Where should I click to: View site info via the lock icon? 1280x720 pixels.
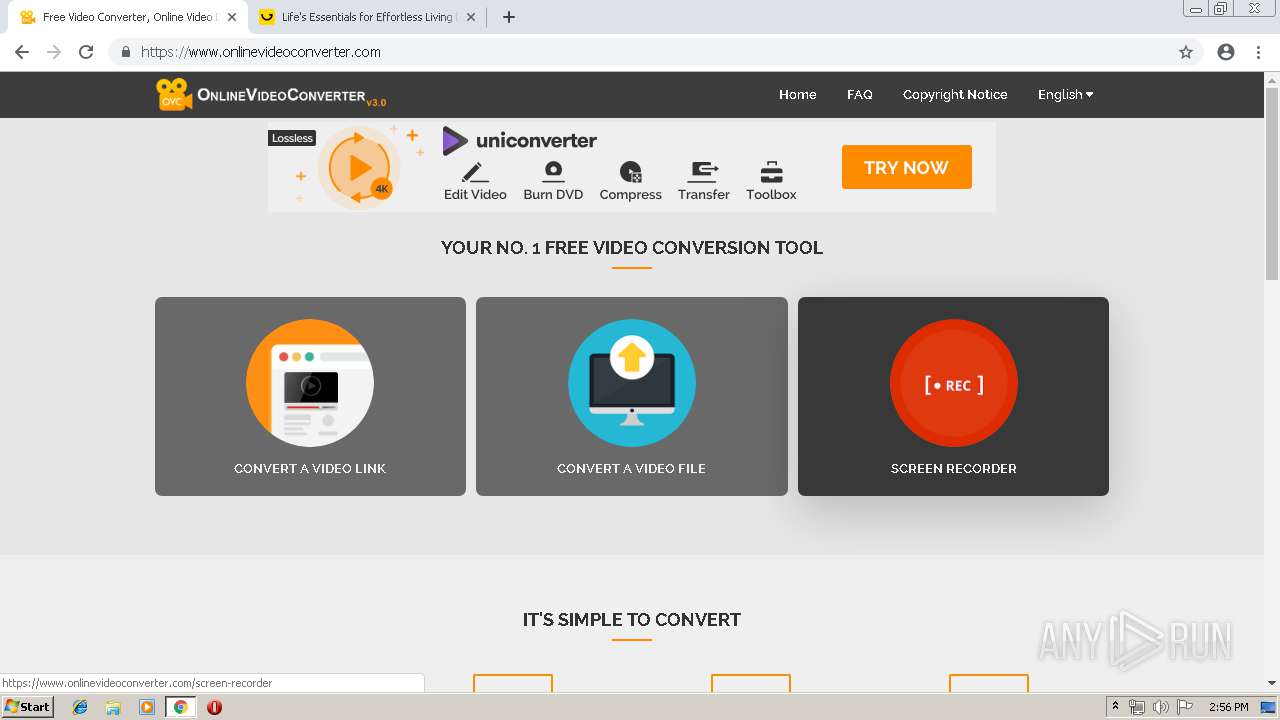pyautogui.click(x=125, y=52)
